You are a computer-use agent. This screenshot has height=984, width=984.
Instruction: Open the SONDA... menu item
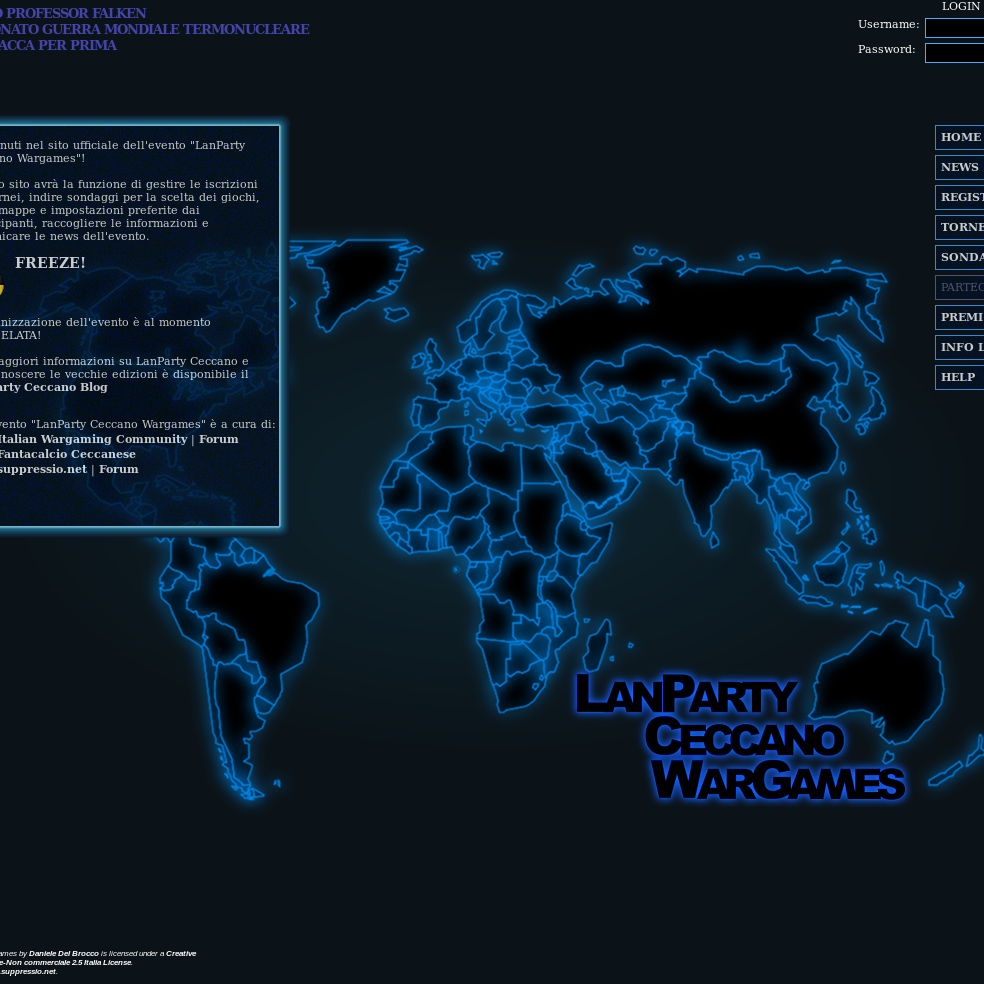click(960, 257)
